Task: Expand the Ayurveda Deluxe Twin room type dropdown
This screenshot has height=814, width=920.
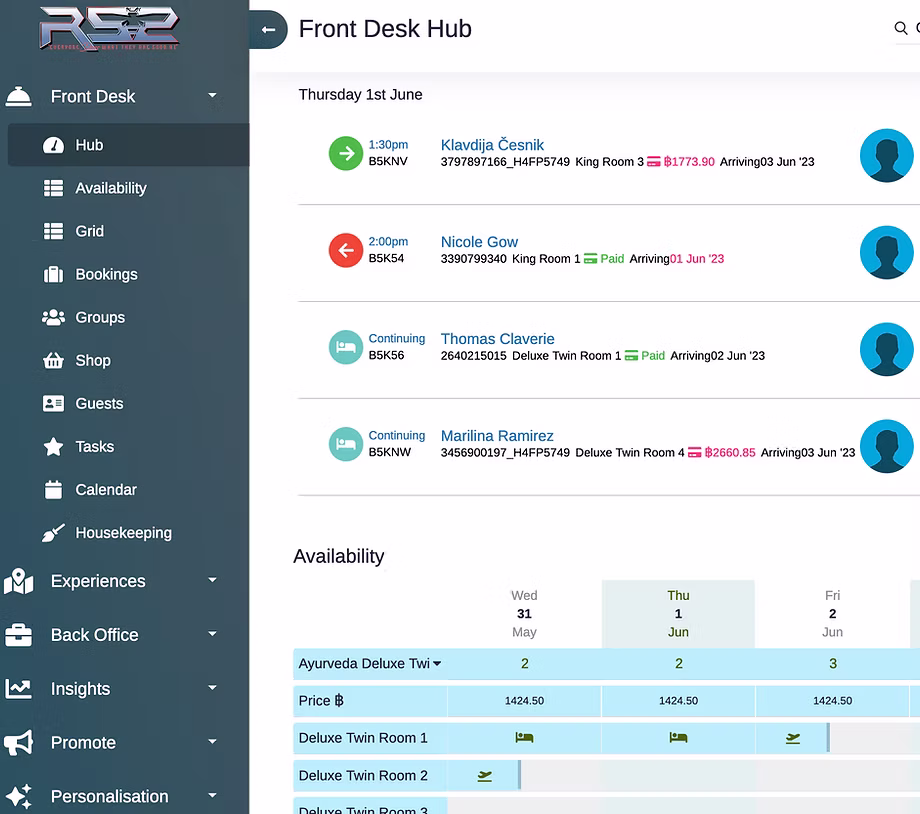Action: coord(437,664)
